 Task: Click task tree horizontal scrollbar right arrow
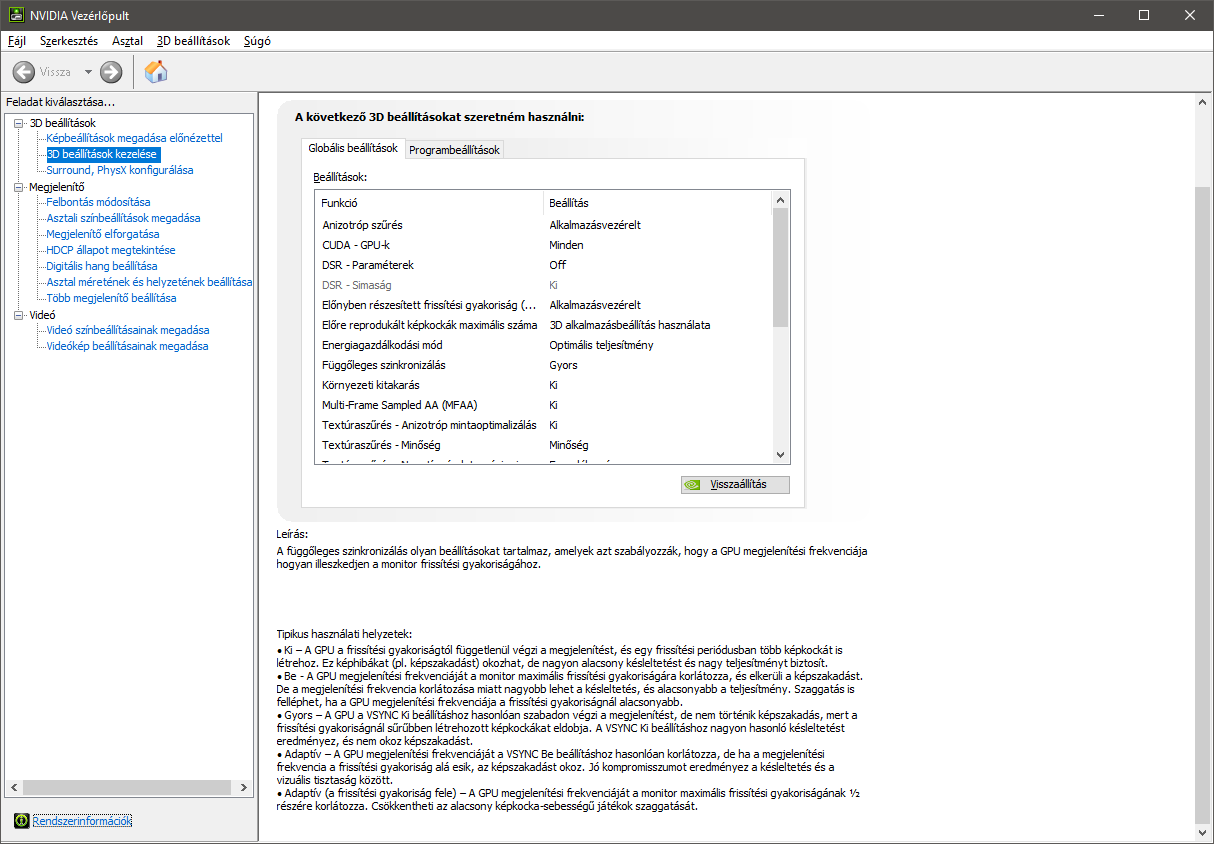[x=245, y=787]
